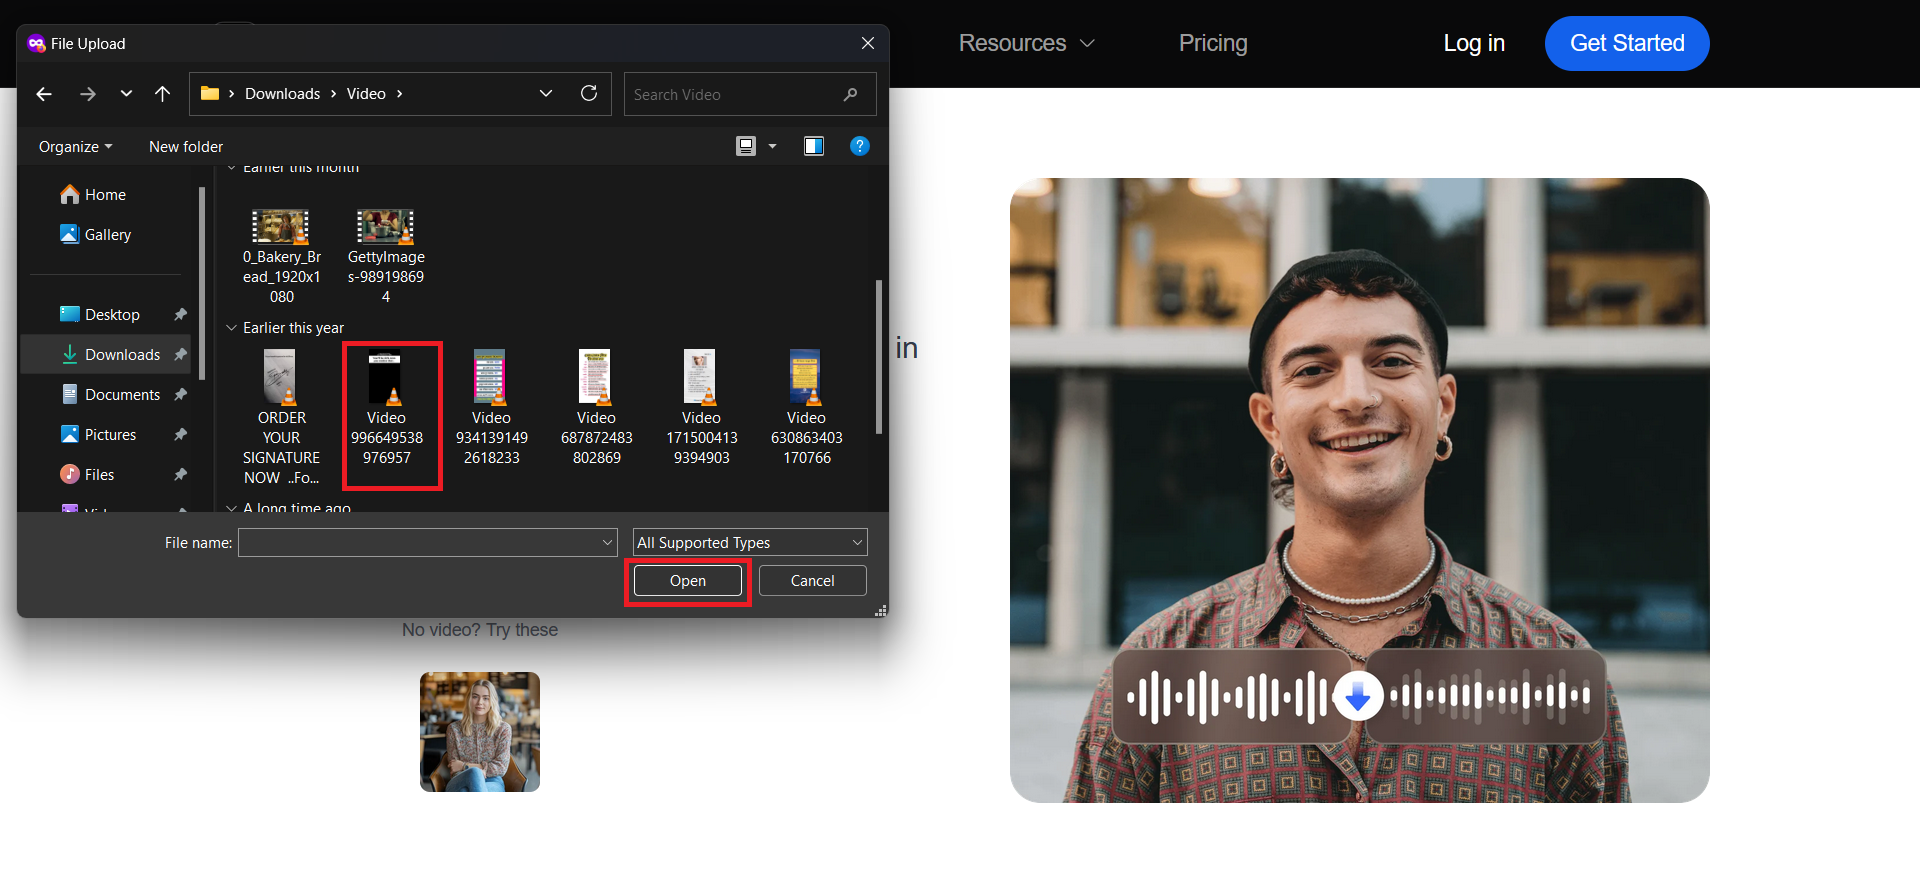Click New folder in toolbar
The height and width of the screenshot is (878, 1920).
186,146
